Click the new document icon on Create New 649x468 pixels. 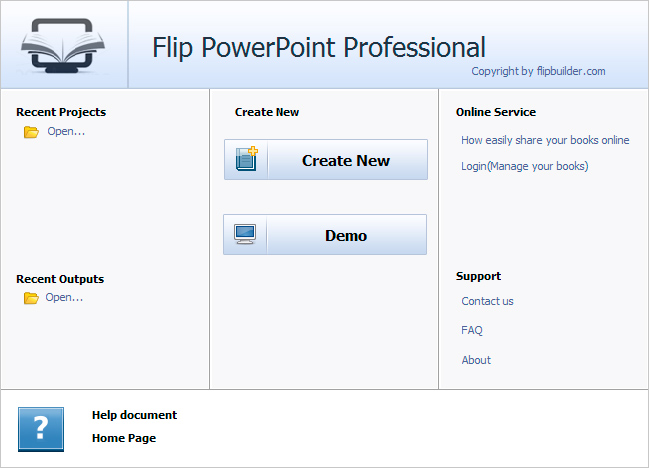tap(246, 160)
